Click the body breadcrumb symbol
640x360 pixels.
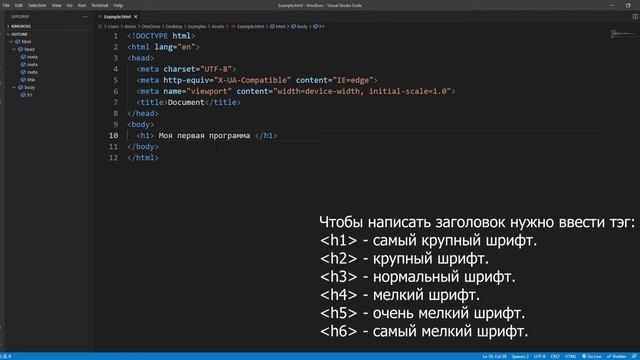pyautogui.click(x=299, y=27)
